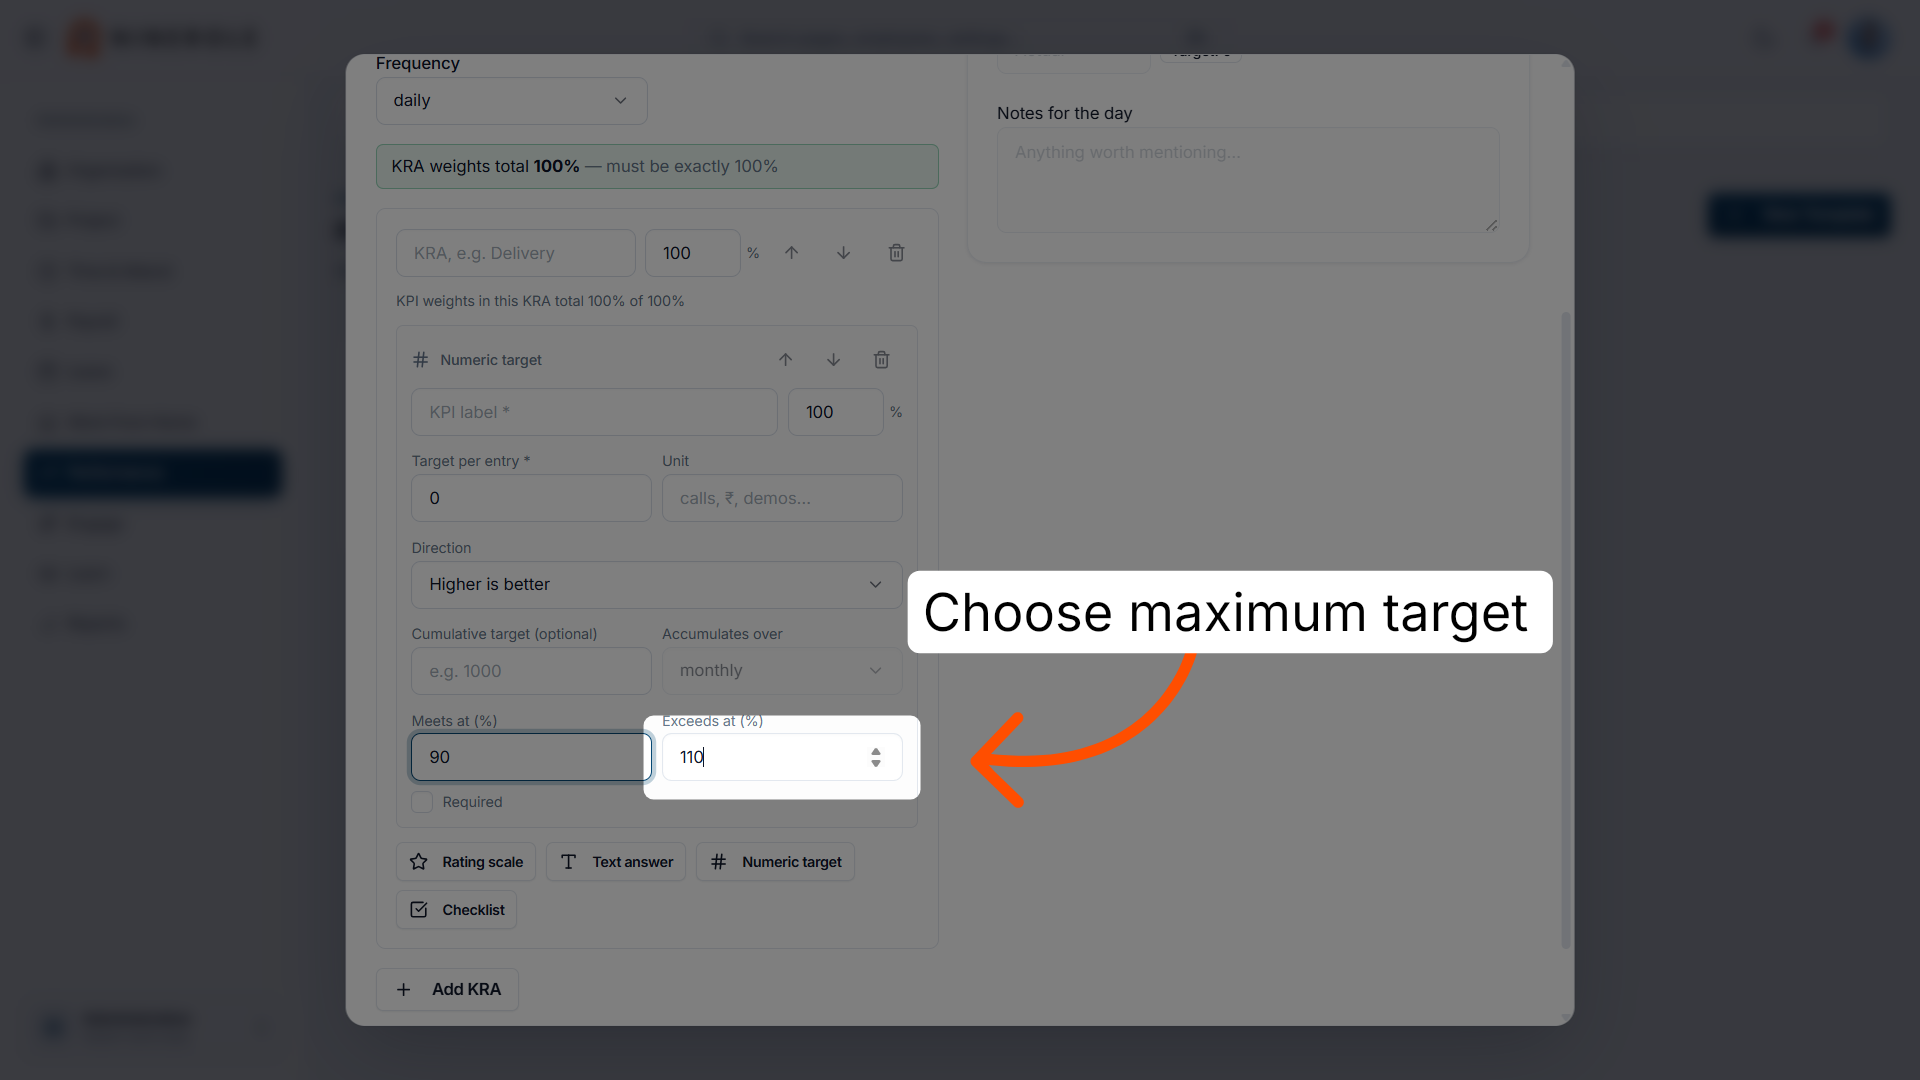Add a Text answer KPI
The image size is (1920, 1080).
[616, 862]
